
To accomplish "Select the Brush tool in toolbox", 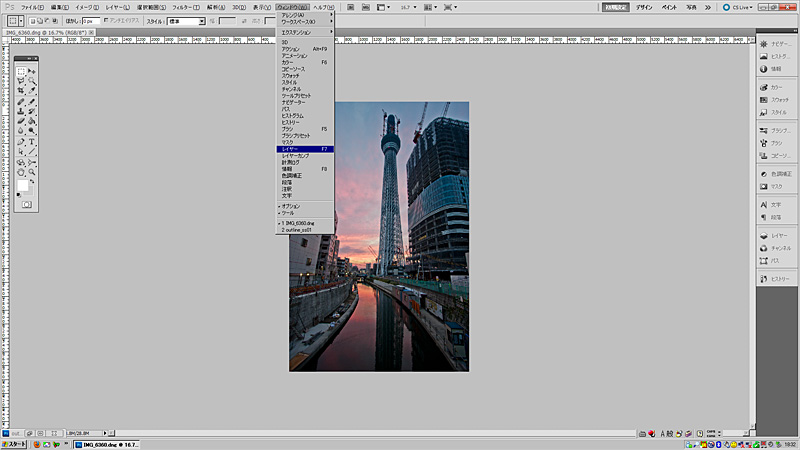I will tap(32, 102).
